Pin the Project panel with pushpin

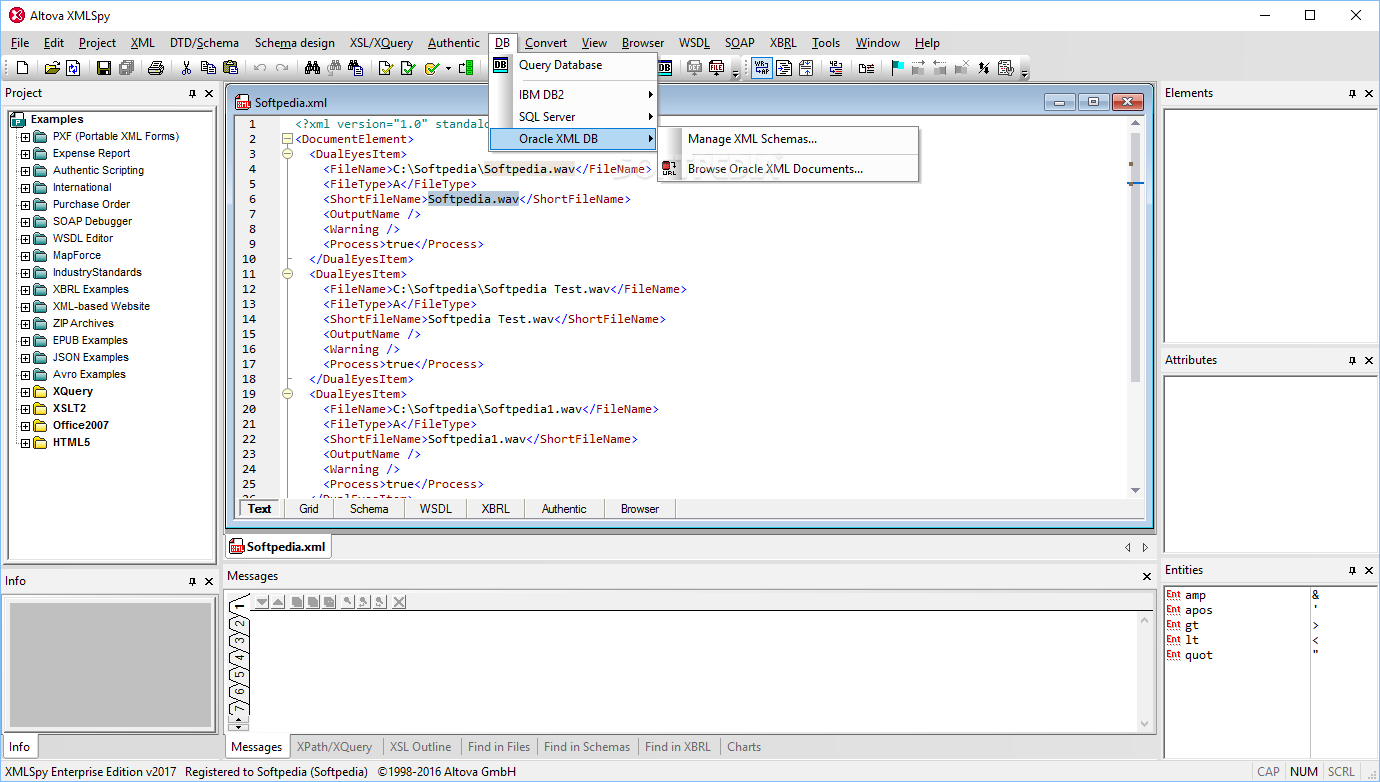pyautogui.click(x=193, y=93)
